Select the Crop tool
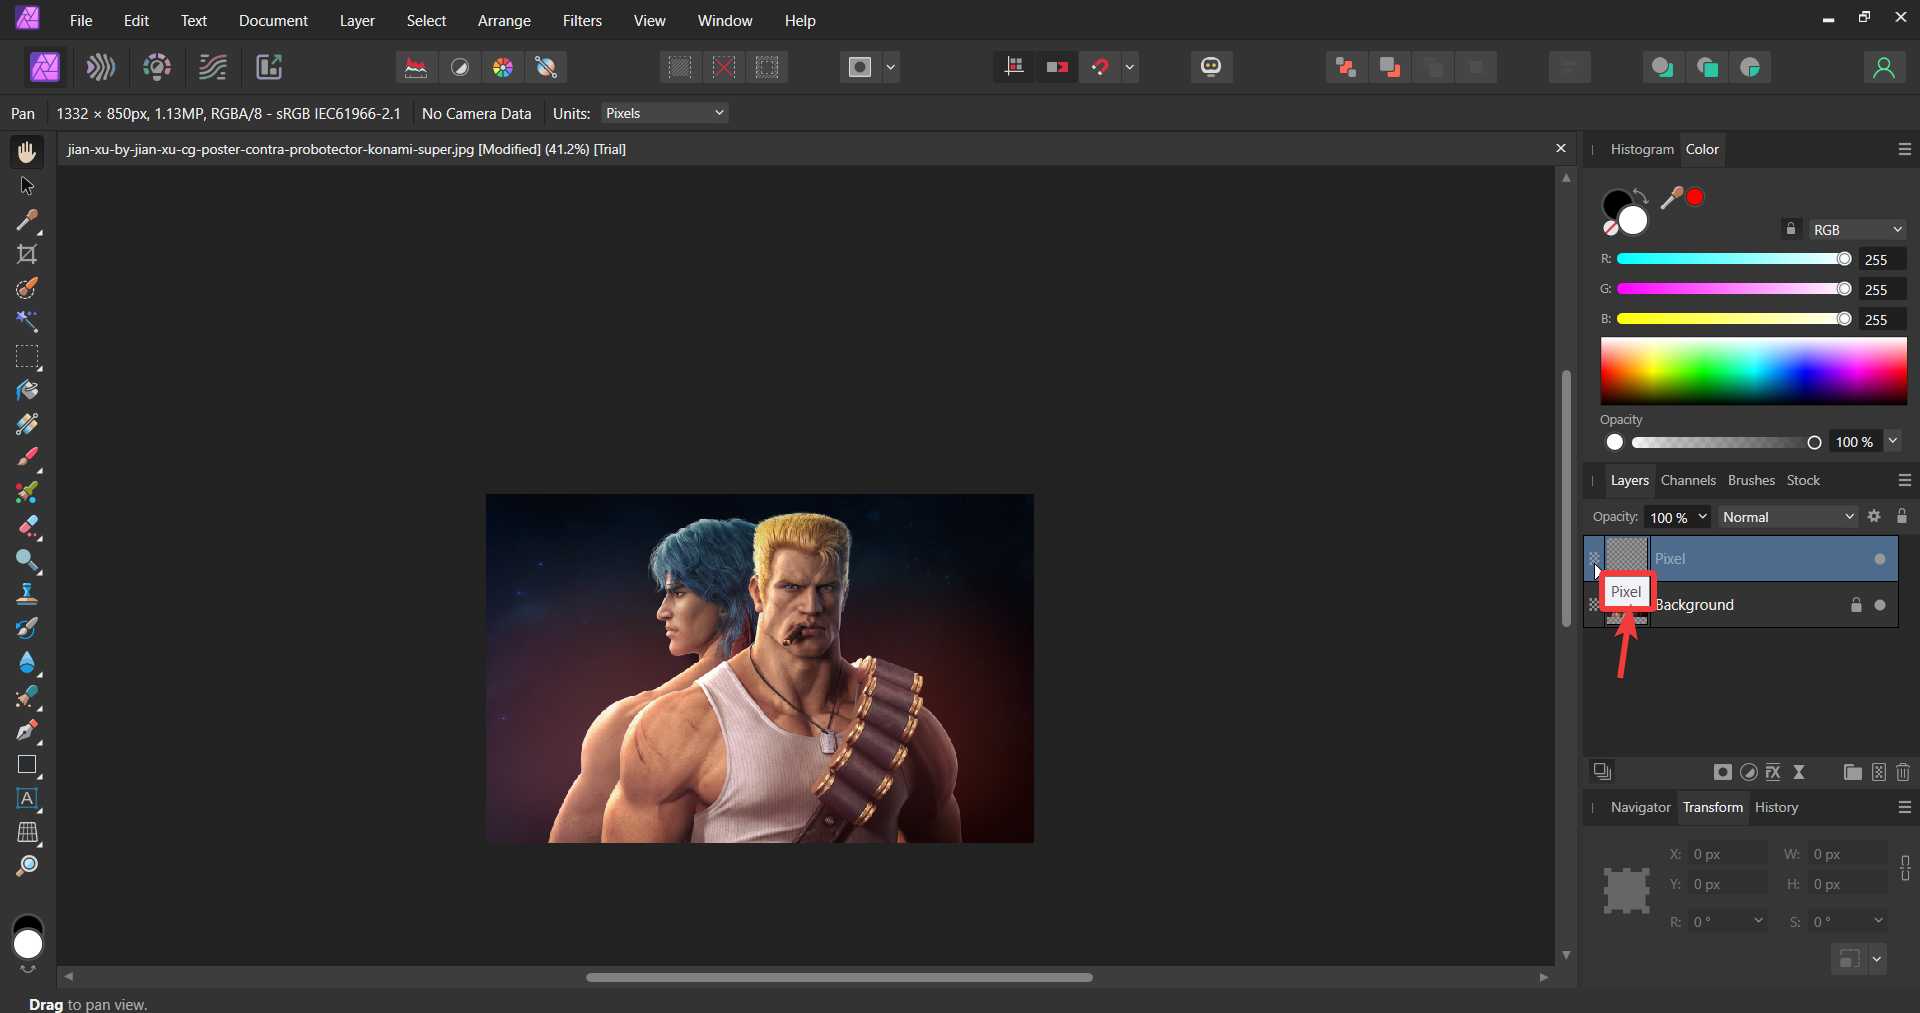The image size is (1920, 1013). [x=27, y=254]
